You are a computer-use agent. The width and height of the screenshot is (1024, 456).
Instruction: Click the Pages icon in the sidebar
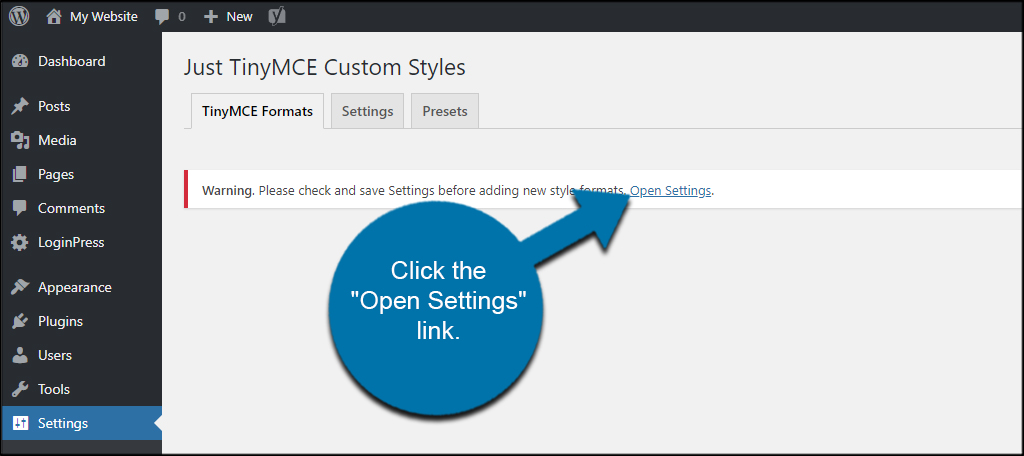tap(20, 174)
